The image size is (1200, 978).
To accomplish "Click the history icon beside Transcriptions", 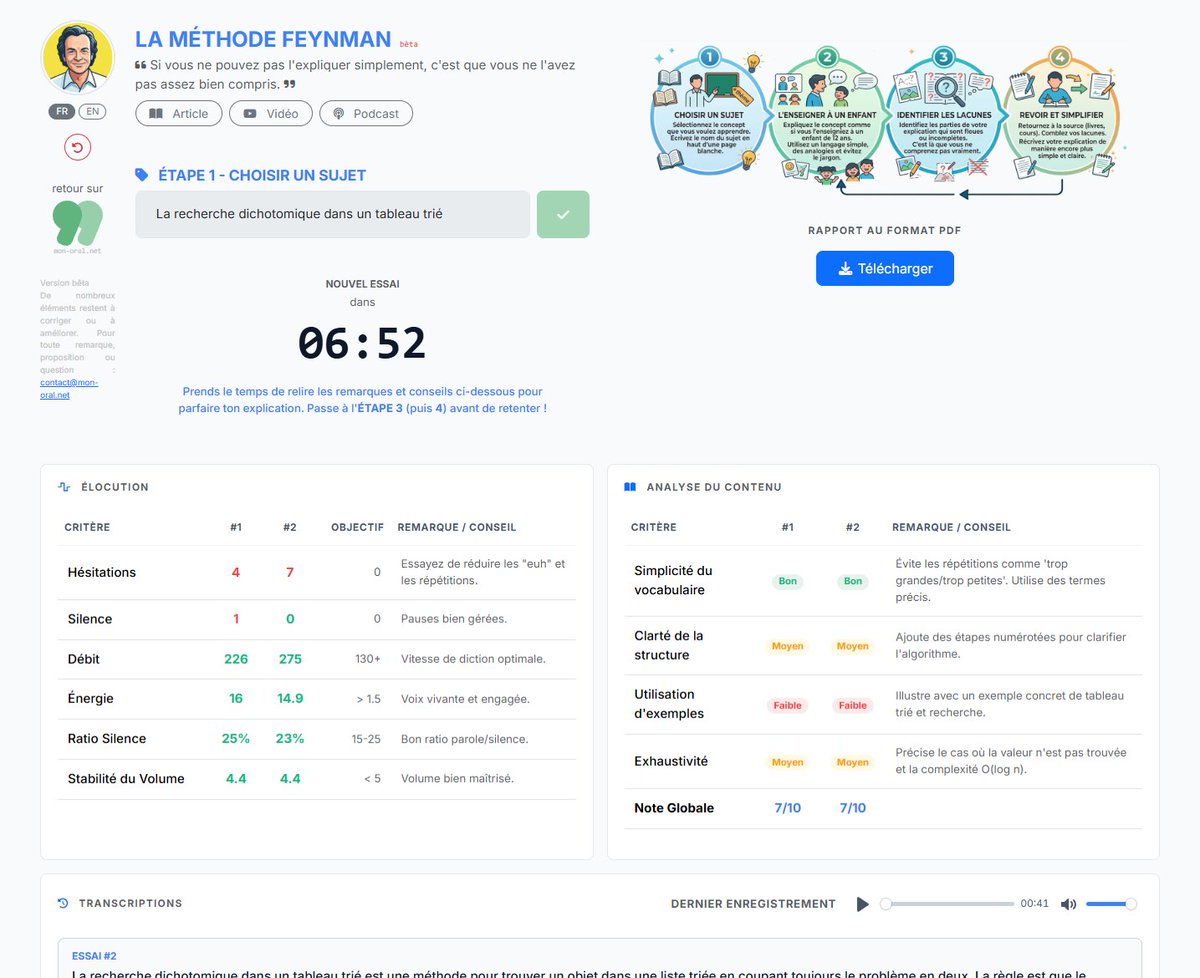I will coord(63,903).
